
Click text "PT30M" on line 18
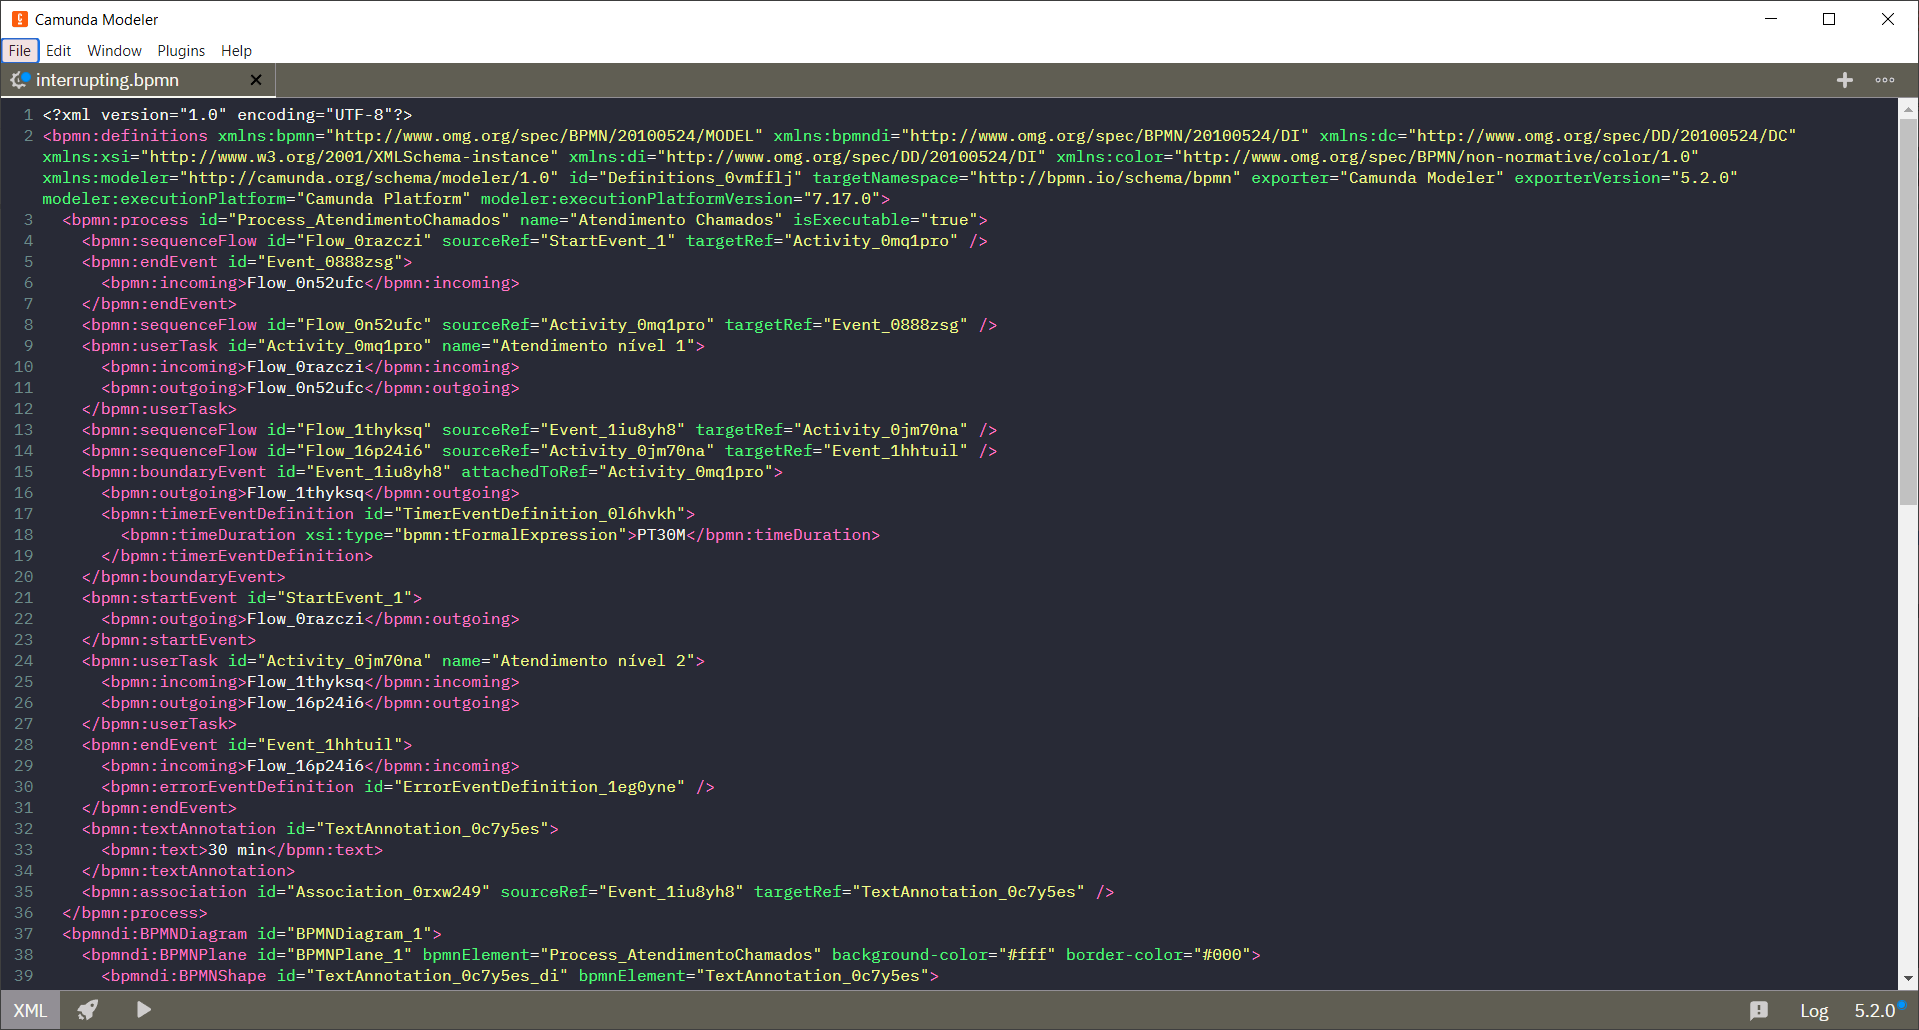(x=661, y=534)
